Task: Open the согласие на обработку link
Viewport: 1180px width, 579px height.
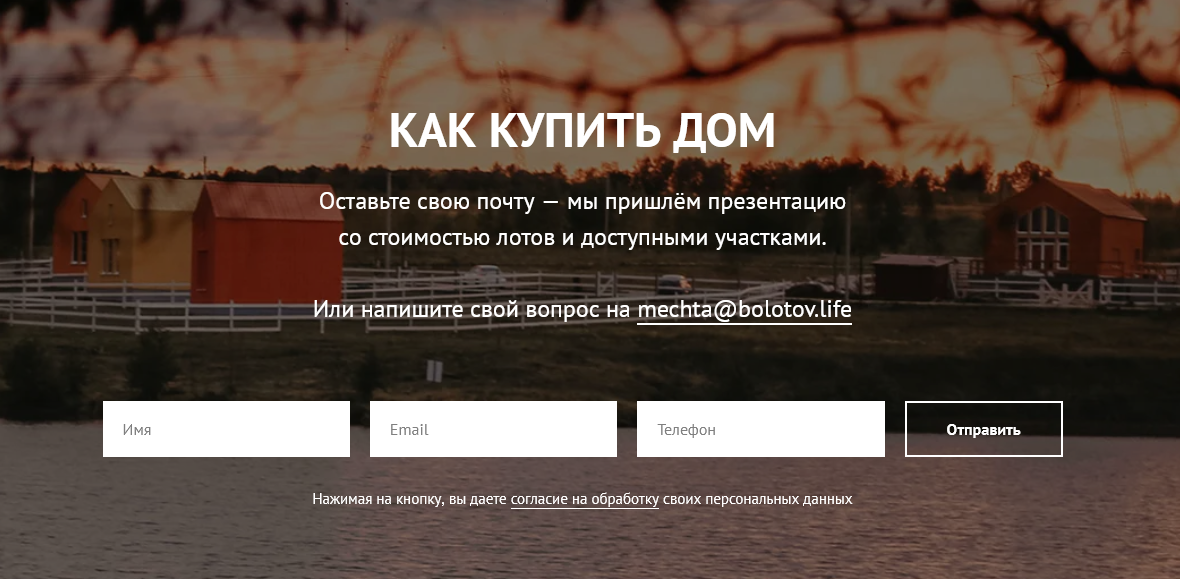Action: [585, 499]
